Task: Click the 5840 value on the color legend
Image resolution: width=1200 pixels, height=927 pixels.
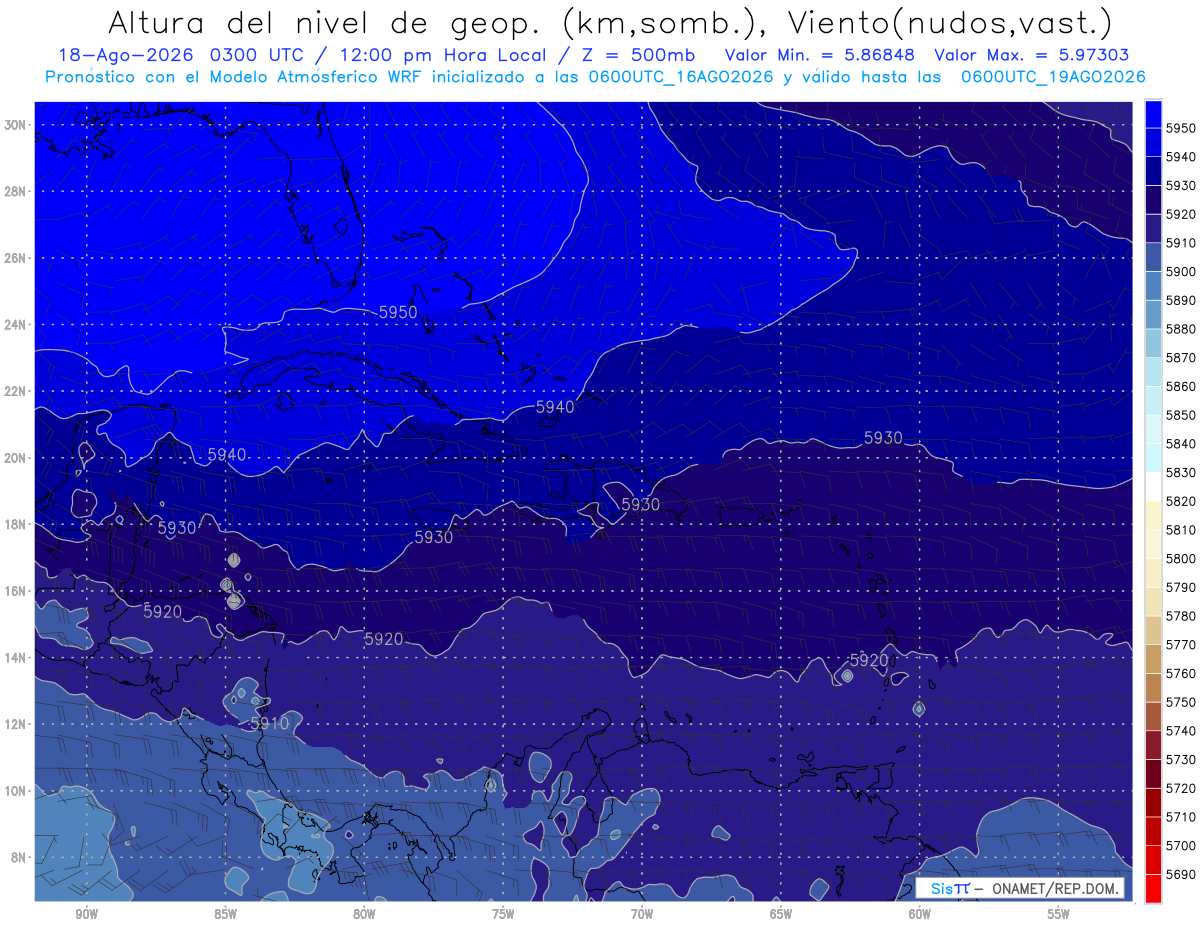Action: [x=1181, y=443]
